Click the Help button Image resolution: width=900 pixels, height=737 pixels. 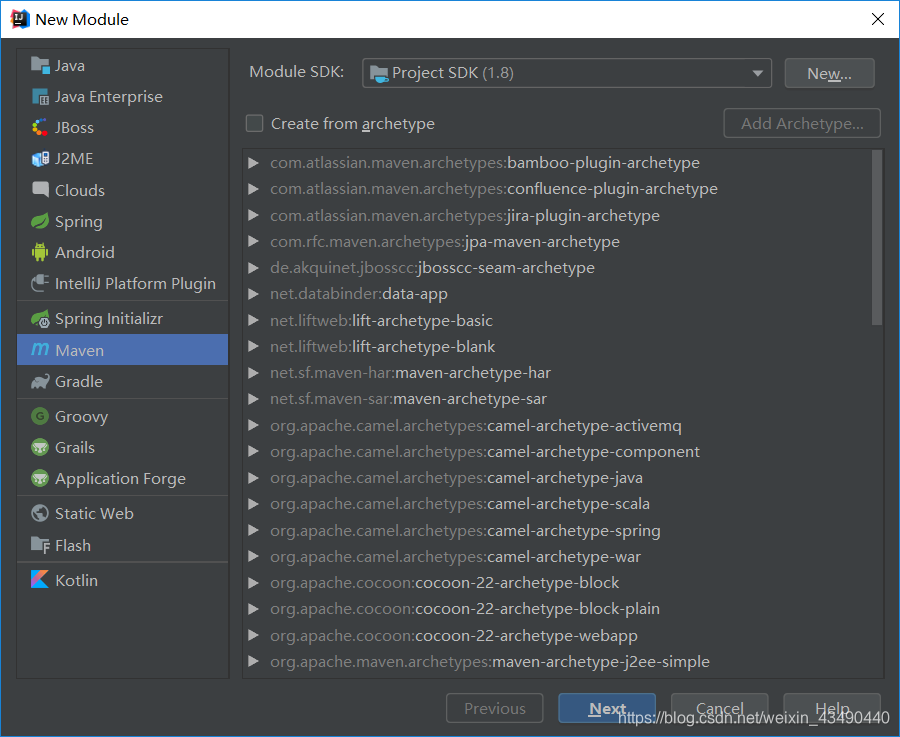coord(832,708)
